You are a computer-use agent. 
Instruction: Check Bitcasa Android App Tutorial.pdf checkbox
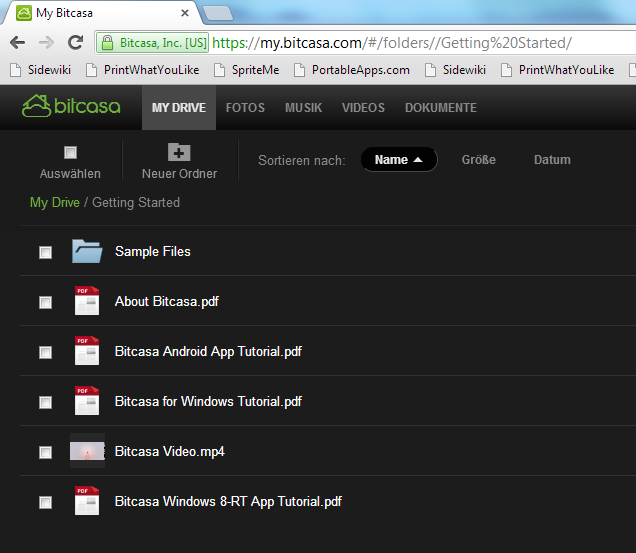pos(45,352)
